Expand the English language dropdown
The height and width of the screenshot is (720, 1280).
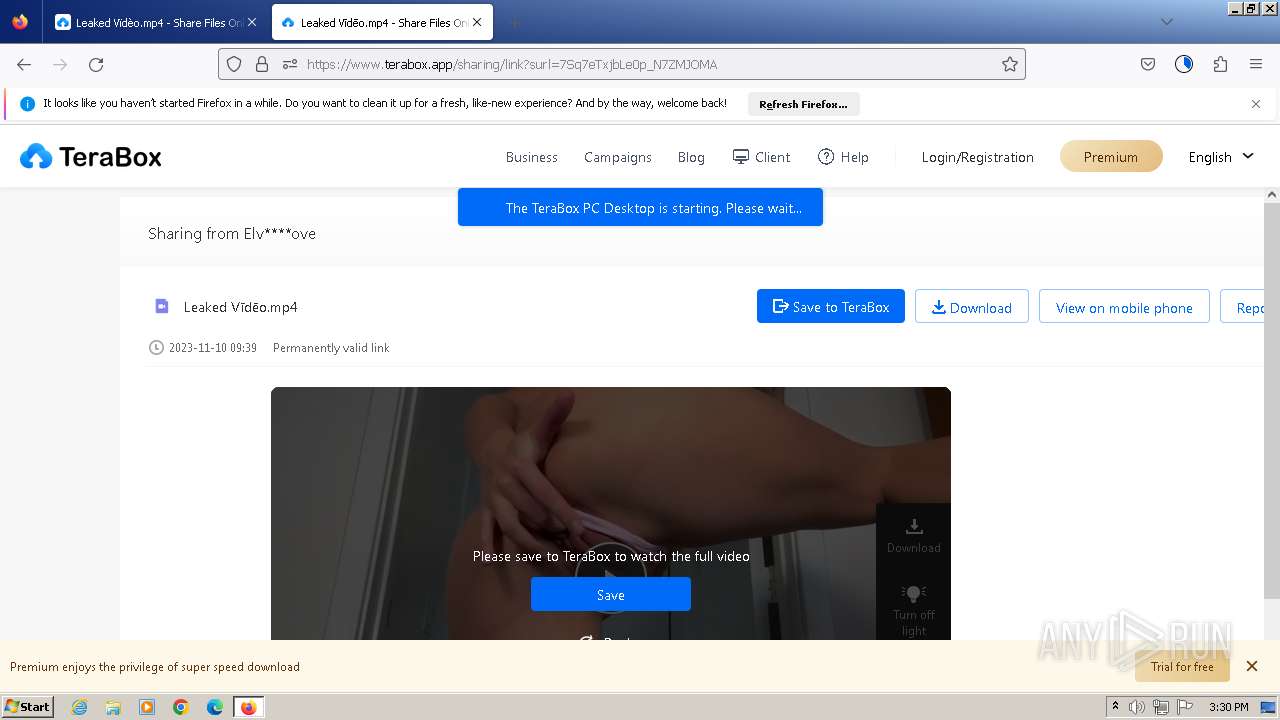click(1221, 157)
